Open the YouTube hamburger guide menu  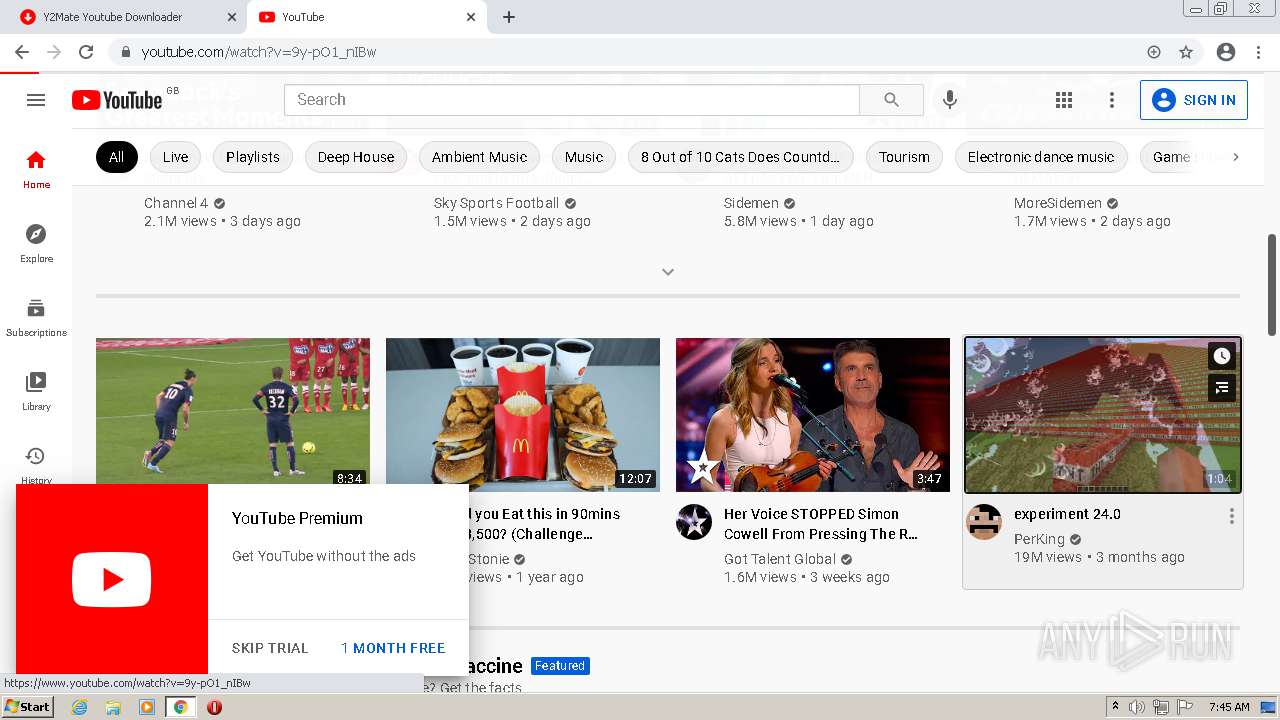(36, 100)
